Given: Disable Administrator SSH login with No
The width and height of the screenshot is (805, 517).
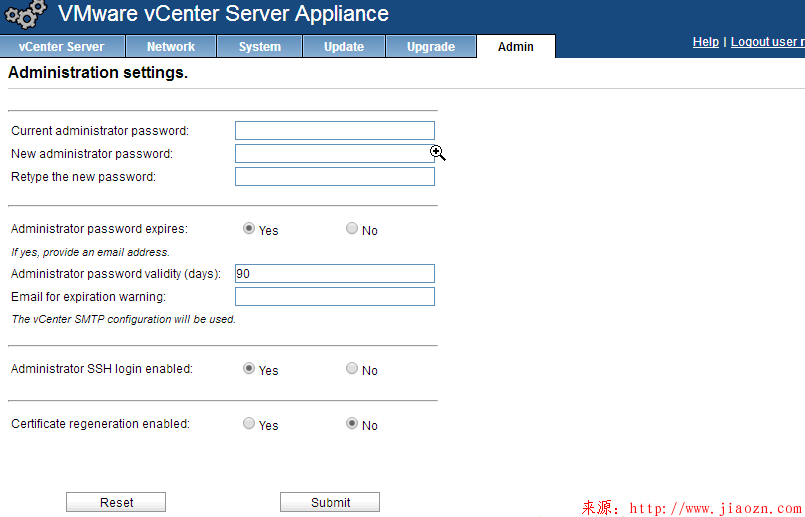Looking at the screenshot, I should [x=352, y=369].
